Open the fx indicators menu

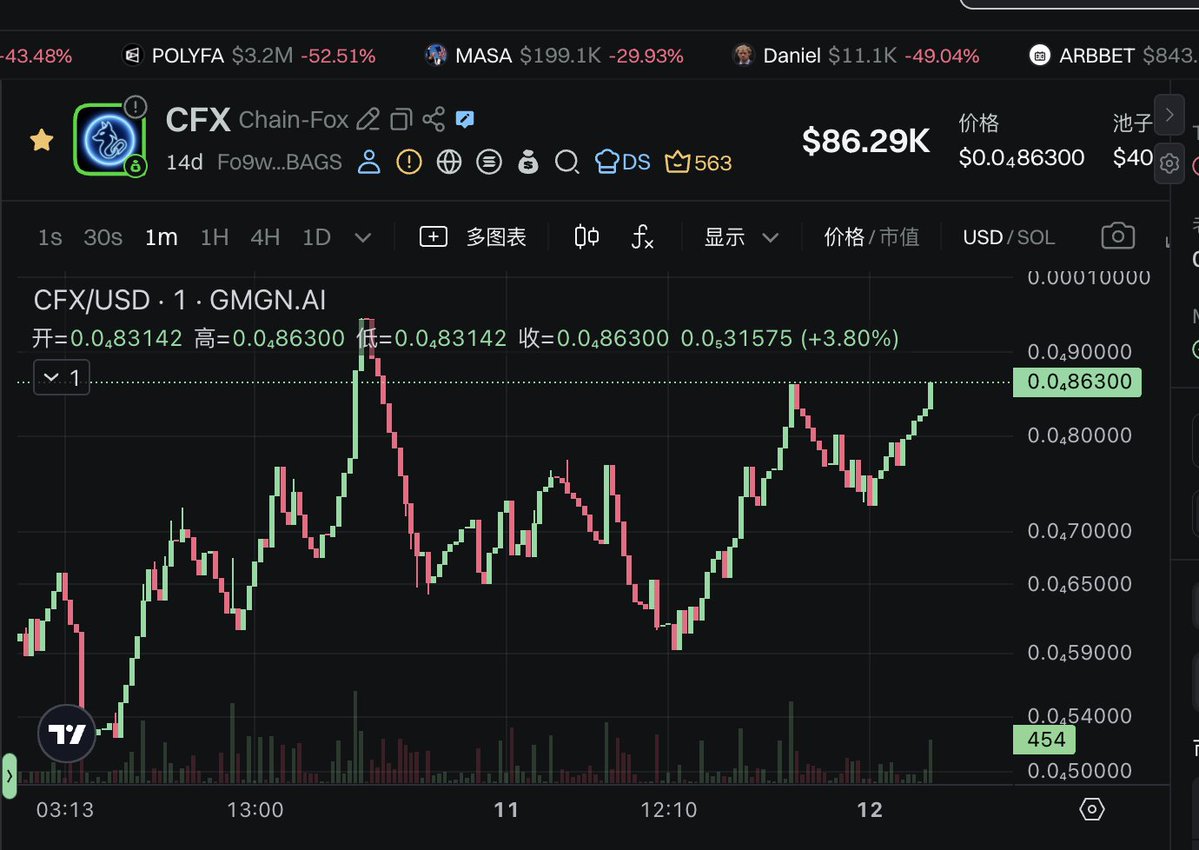(642, 237)
